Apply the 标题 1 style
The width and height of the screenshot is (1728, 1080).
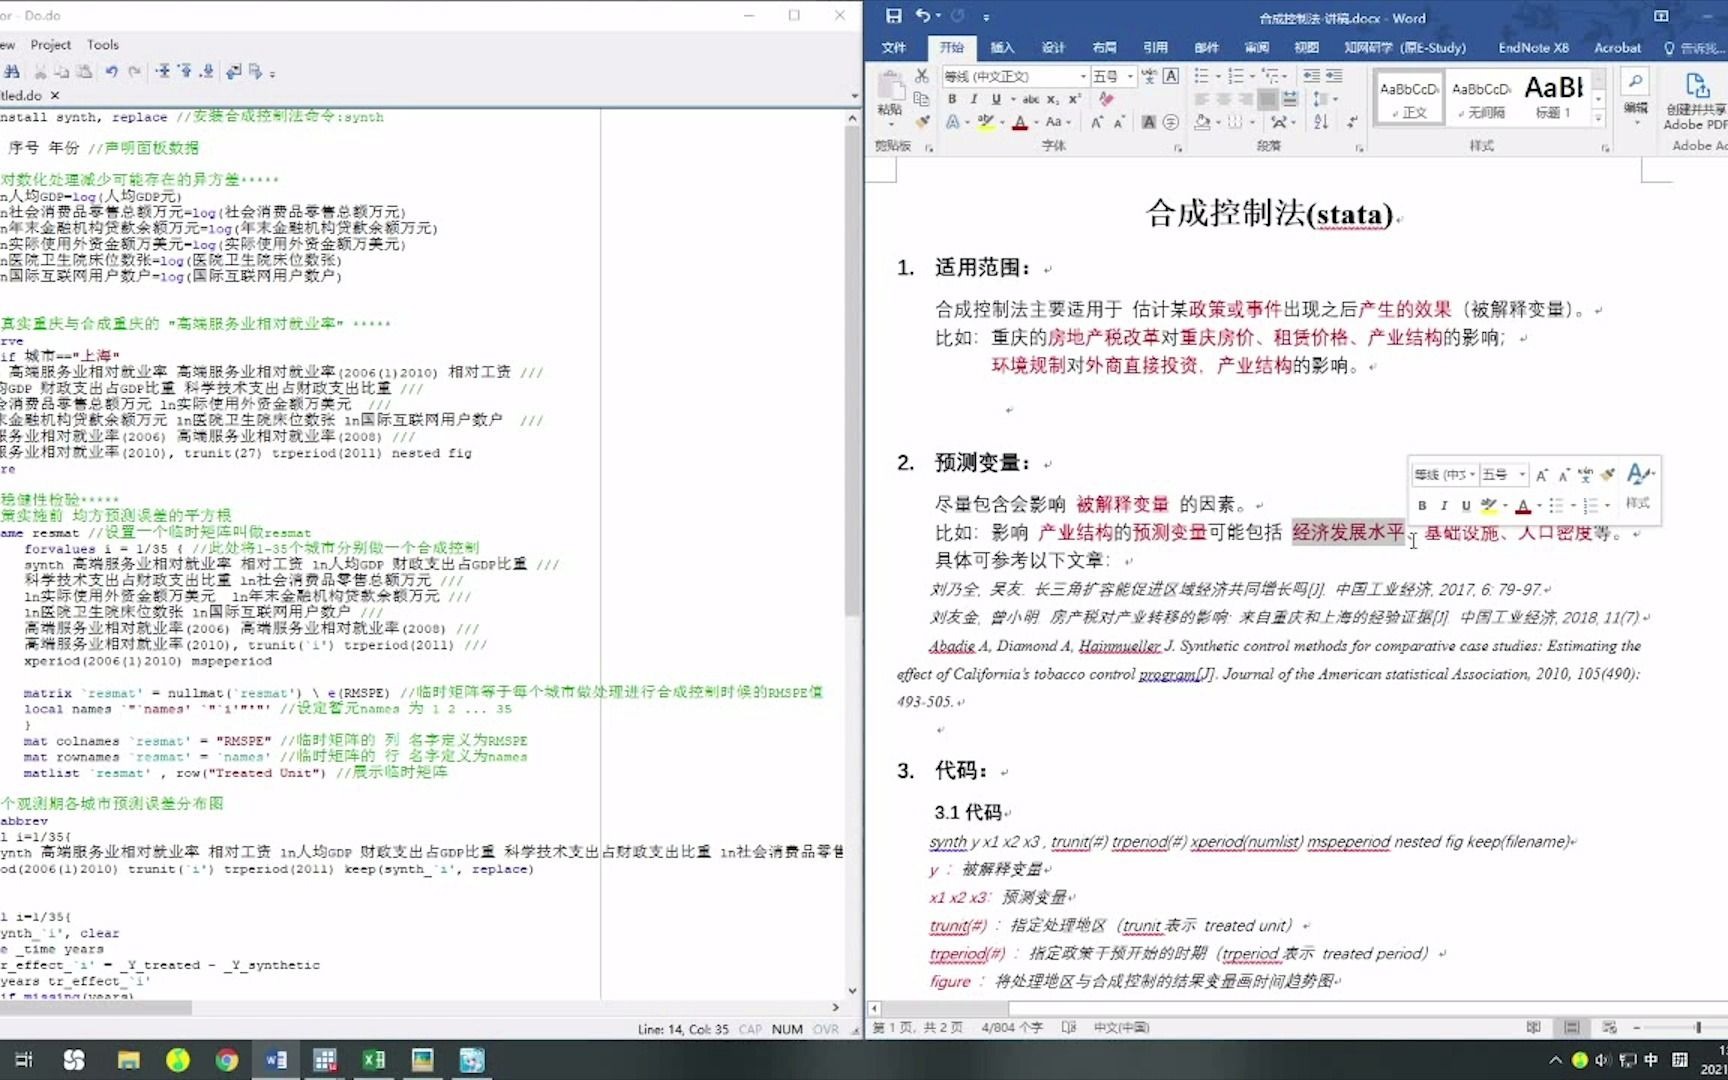click(x=1553, y=98)
